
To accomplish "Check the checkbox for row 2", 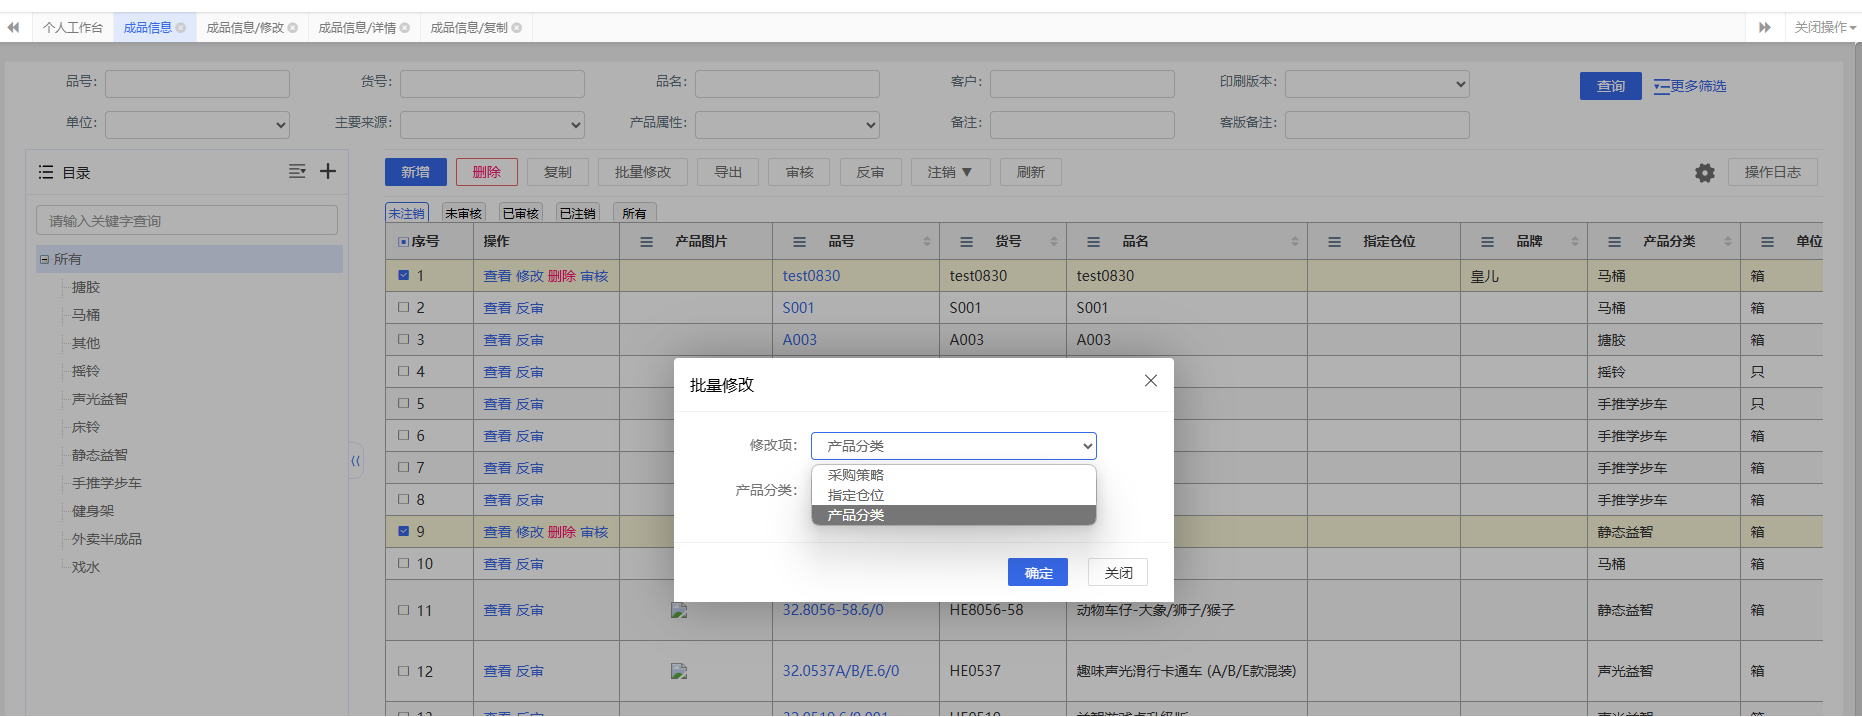I will [x=404, y=307].
